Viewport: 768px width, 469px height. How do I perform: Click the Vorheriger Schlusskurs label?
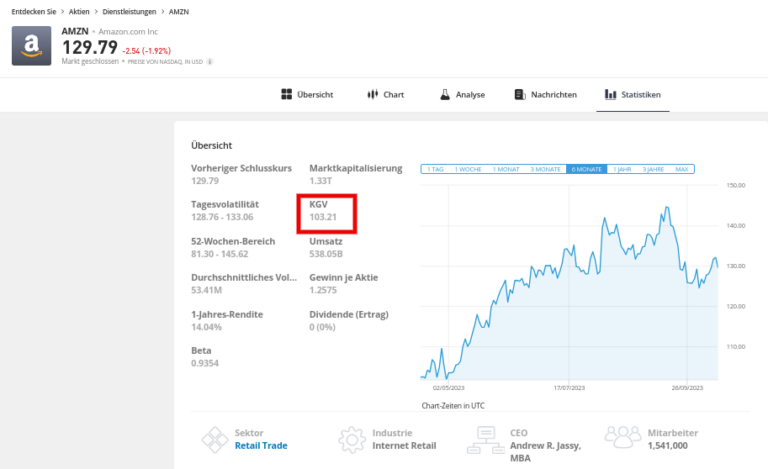point(241,168)
